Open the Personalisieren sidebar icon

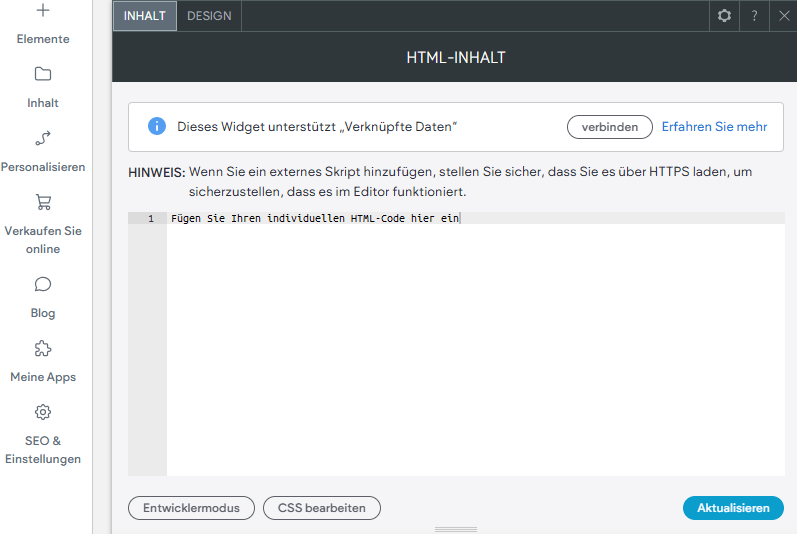click(43, 138)
